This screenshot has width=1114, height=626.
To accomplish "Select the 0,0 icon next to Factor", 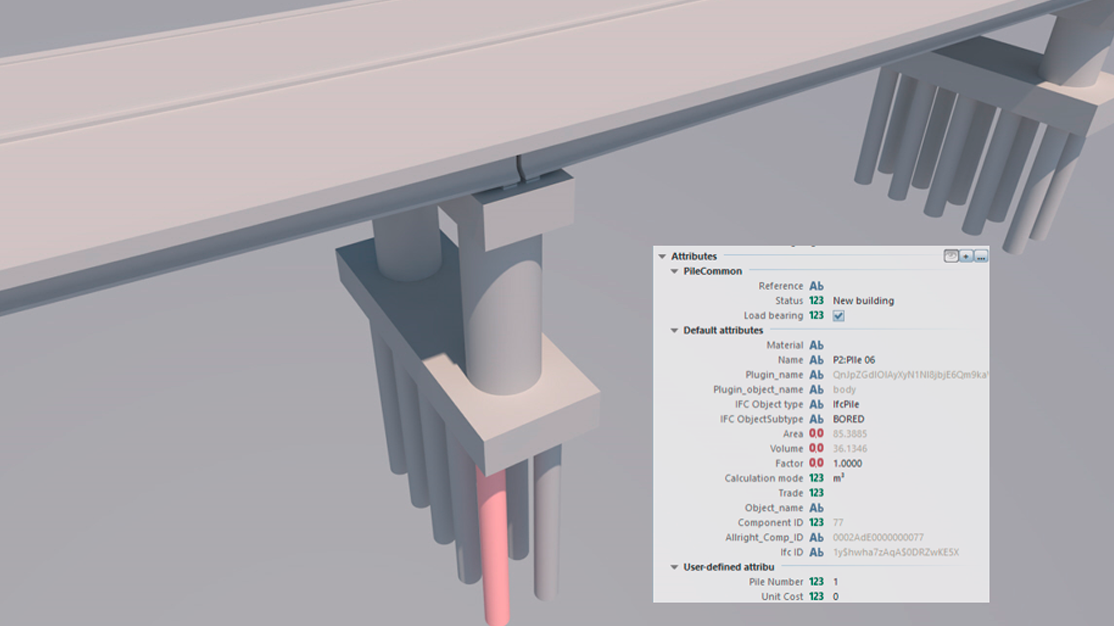I will (x=815, y=463).
